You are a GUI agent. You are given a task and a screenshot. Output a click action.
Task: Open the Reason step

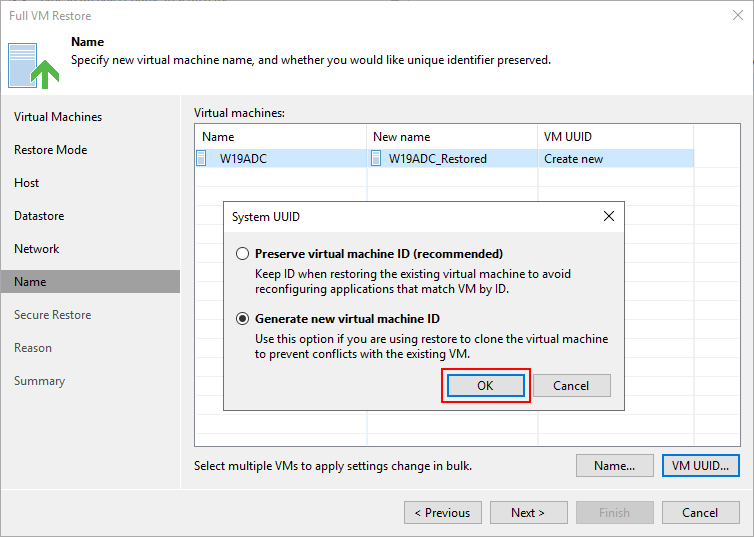[33, 348]
